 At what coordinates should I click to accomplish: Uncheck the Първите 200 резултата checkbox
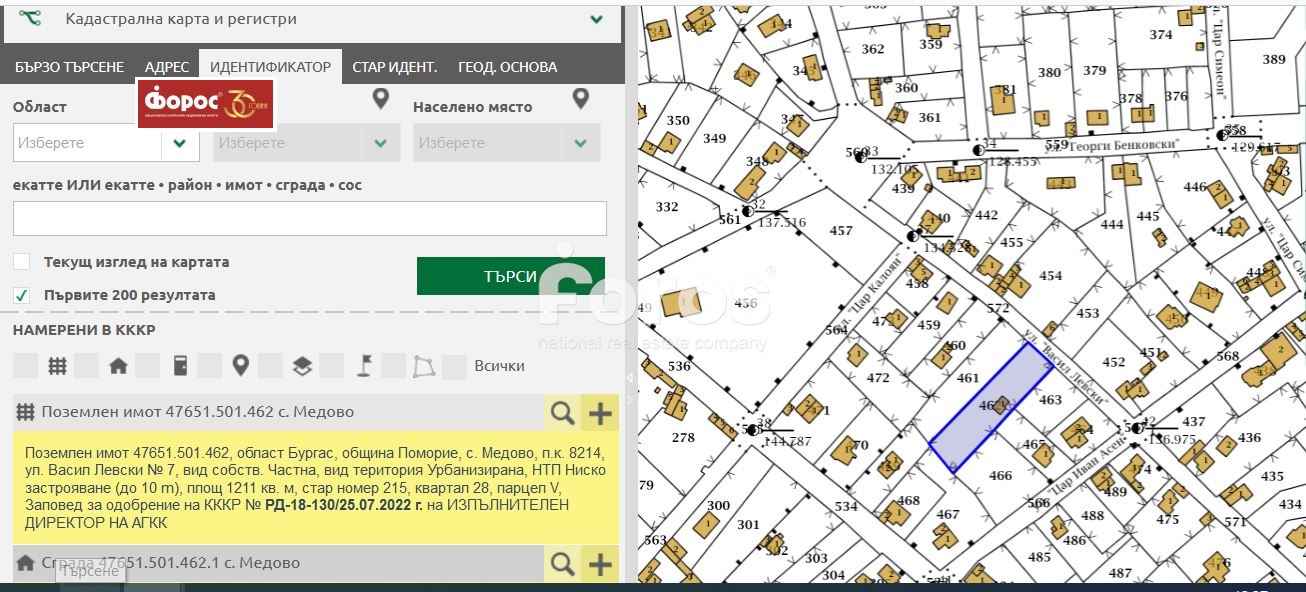pos(21,295)
